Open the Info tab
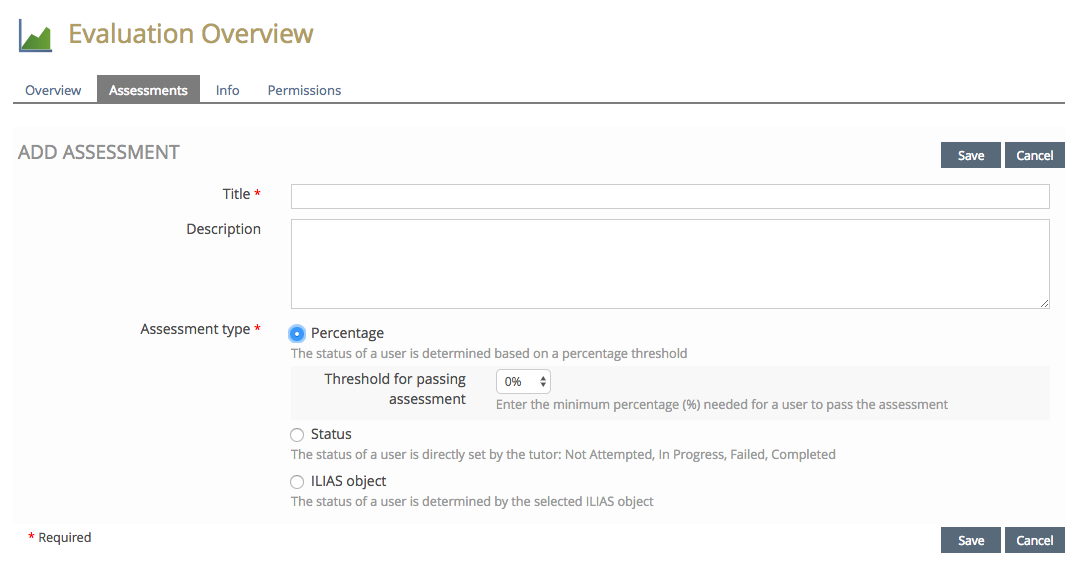The width and height of the screenshot is (1078, 565). coord(228,90)
